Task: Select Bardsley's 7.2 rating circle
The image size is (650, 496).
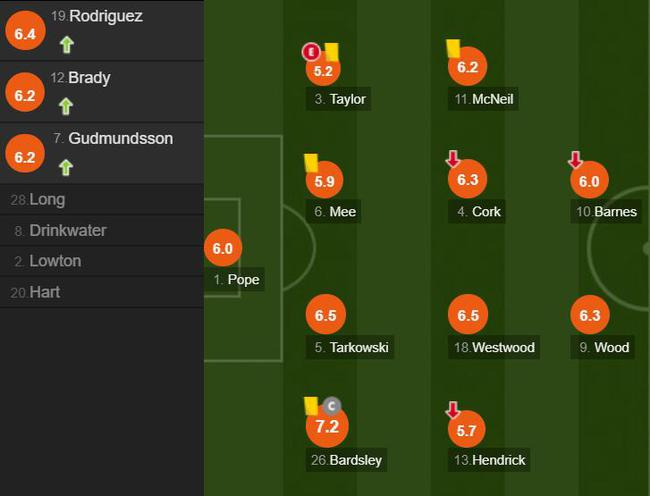Action: pyautogui.click(x=326, y=427)
